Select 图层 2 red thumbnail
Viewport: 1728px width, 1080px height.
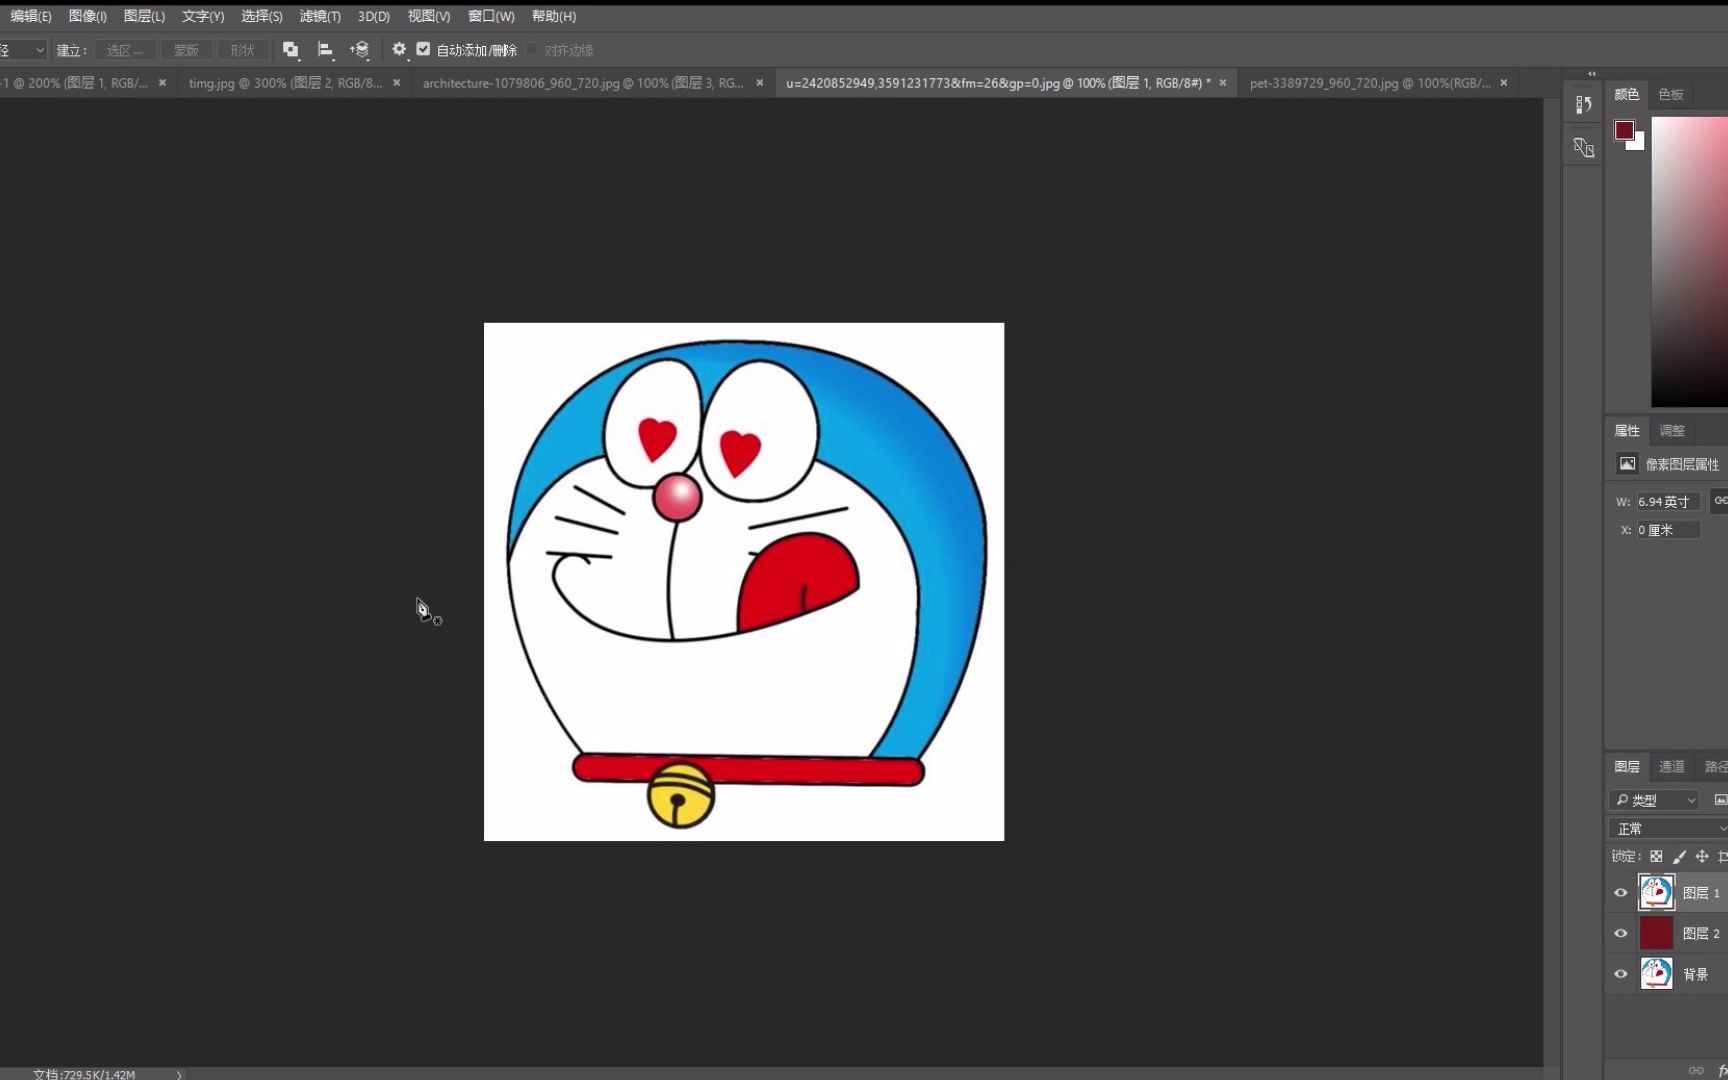point(1656,933)
